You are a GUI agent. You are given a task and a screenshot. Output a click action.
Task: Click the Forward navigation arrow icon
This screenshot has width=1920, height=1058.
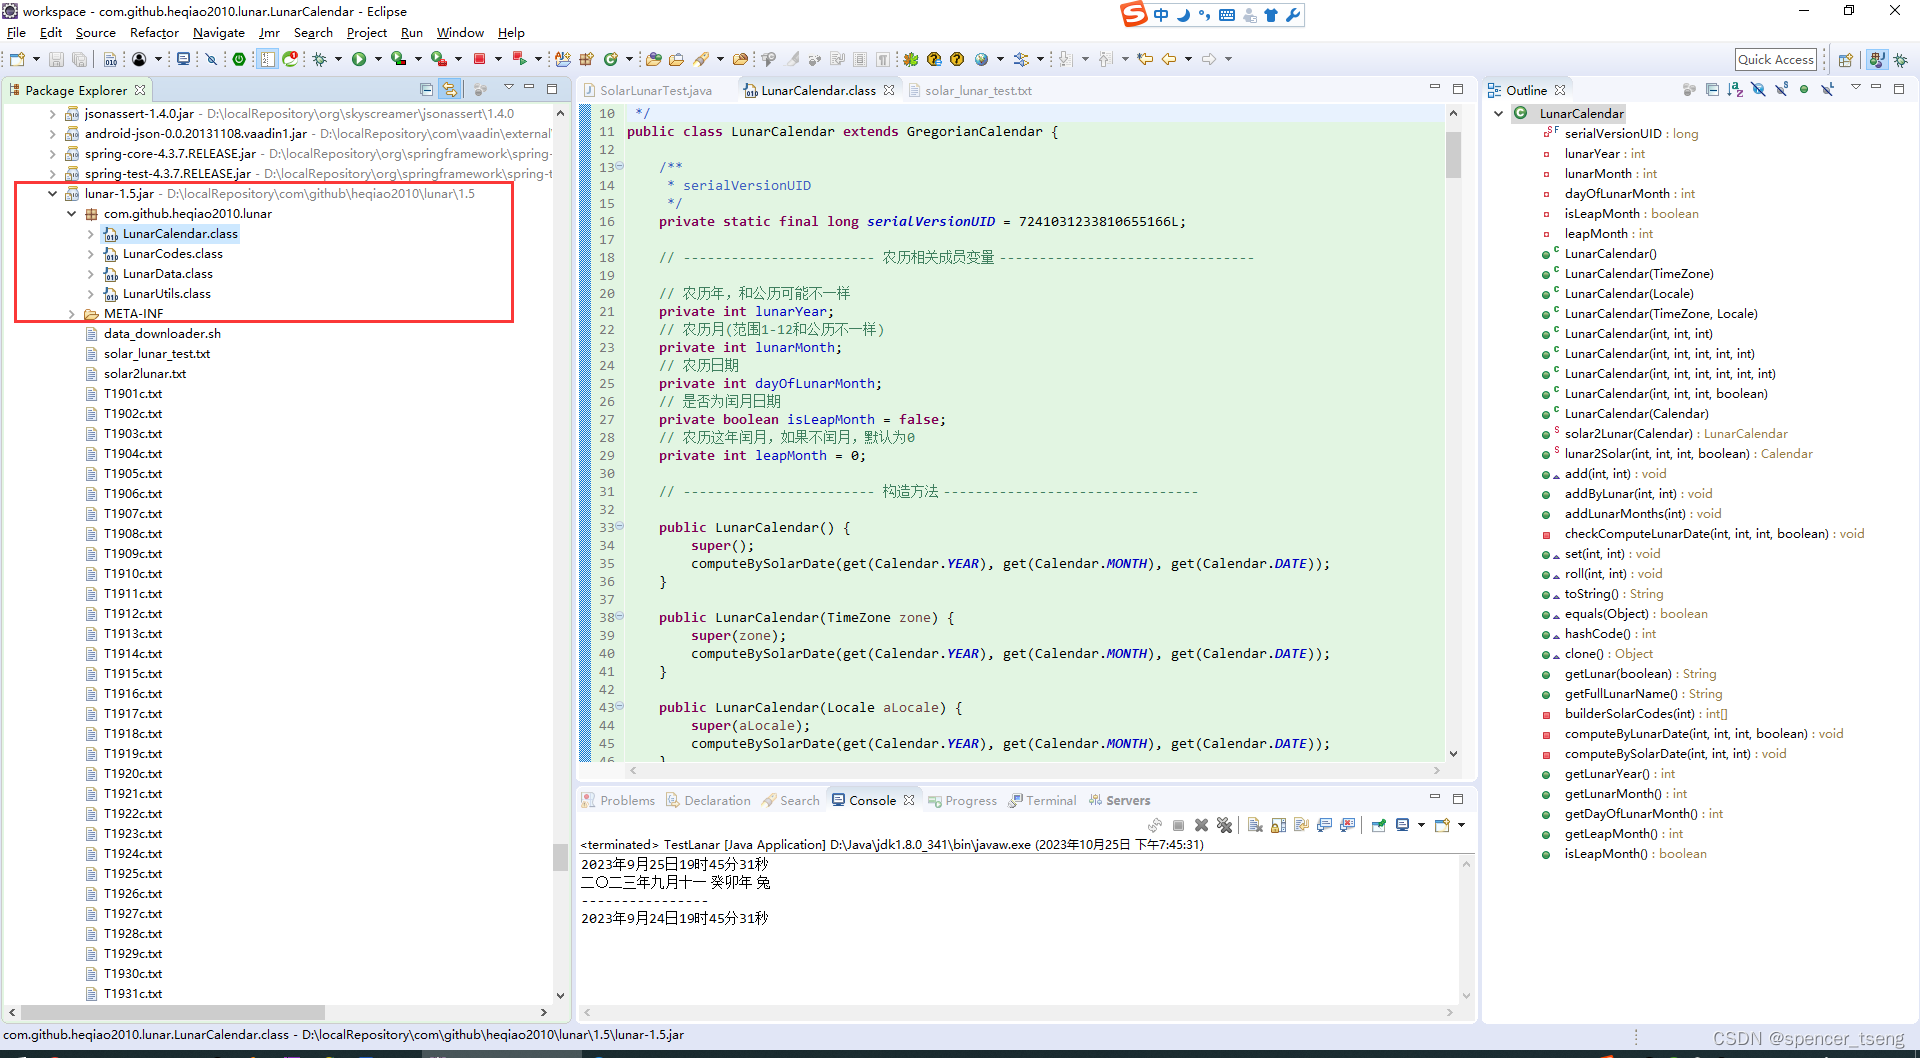[1208, 59]
